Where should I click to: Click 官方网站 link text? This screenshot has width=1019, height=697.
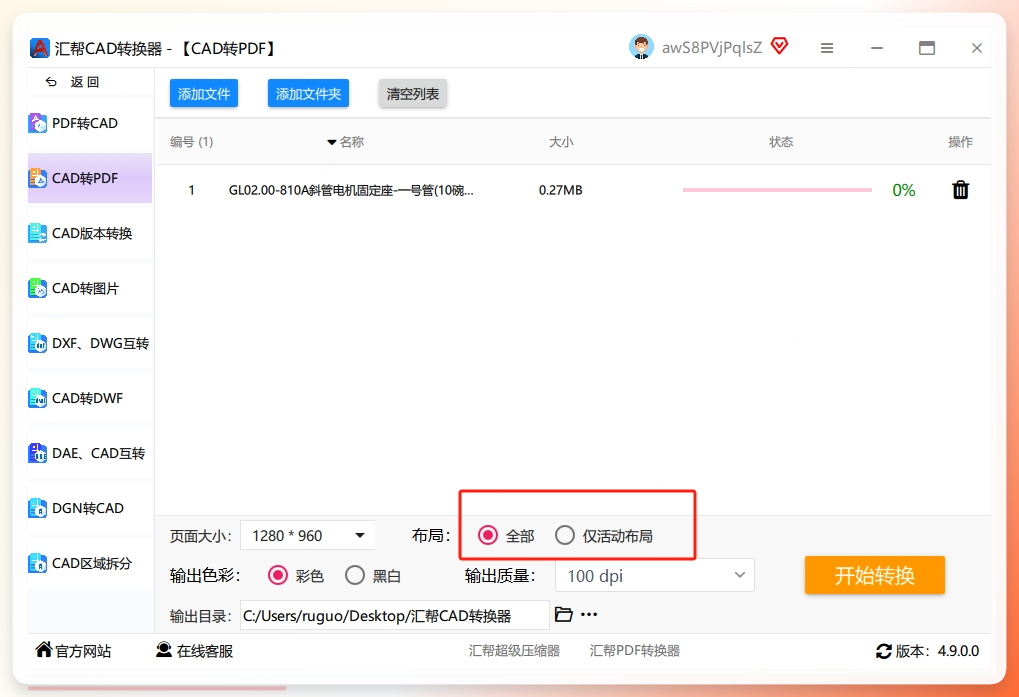click(x=83, y=651)
